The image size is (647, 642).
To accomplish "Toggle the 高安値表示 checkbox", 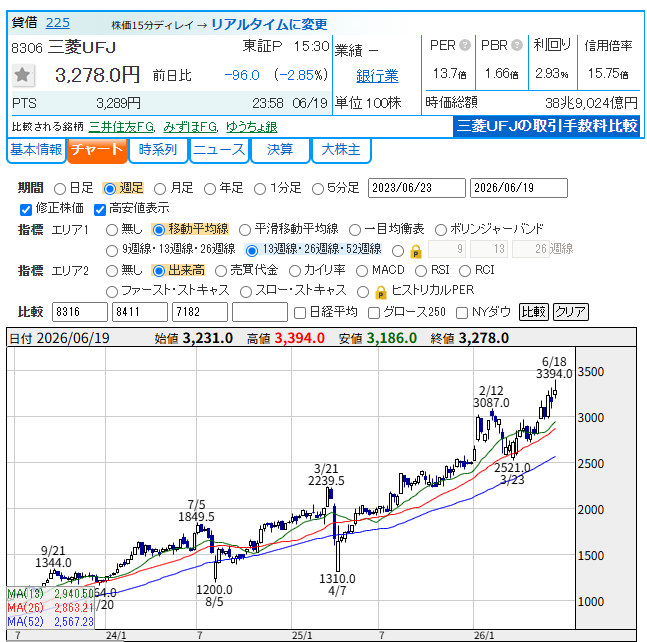I will pyautogui.click(x=100, y=210).
